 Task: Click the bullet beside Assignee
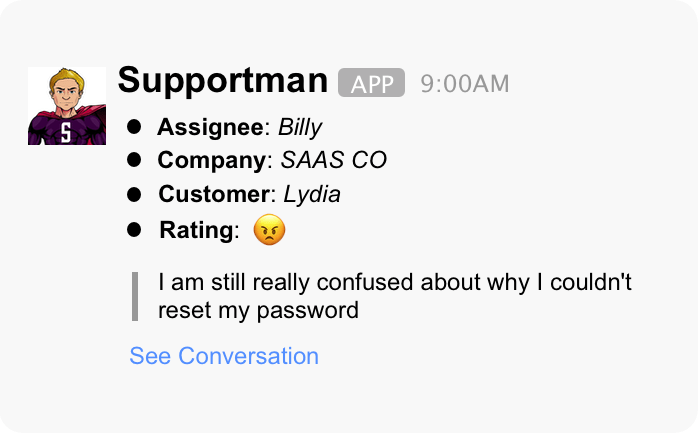[x=135, y=127]
